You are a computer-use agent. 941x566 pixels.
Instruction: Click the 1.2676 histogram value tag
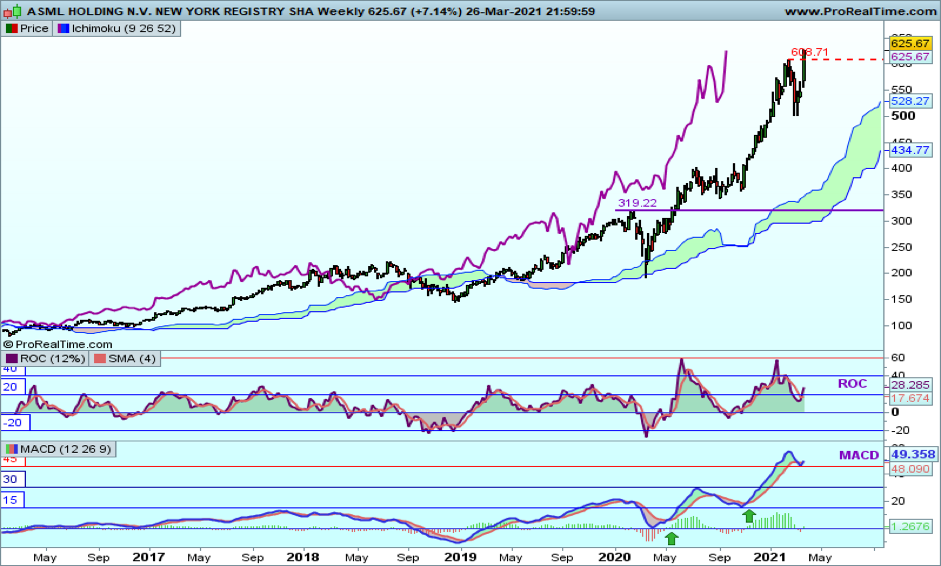pyautogui.click(x=910, y=526)
